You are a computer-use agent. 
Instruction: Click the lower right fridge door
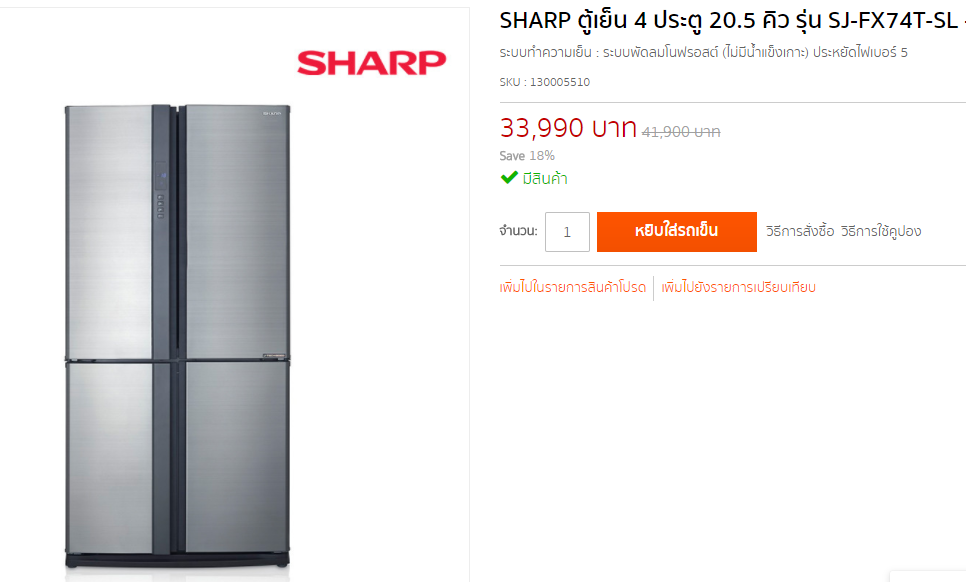(x=237, y=457)
